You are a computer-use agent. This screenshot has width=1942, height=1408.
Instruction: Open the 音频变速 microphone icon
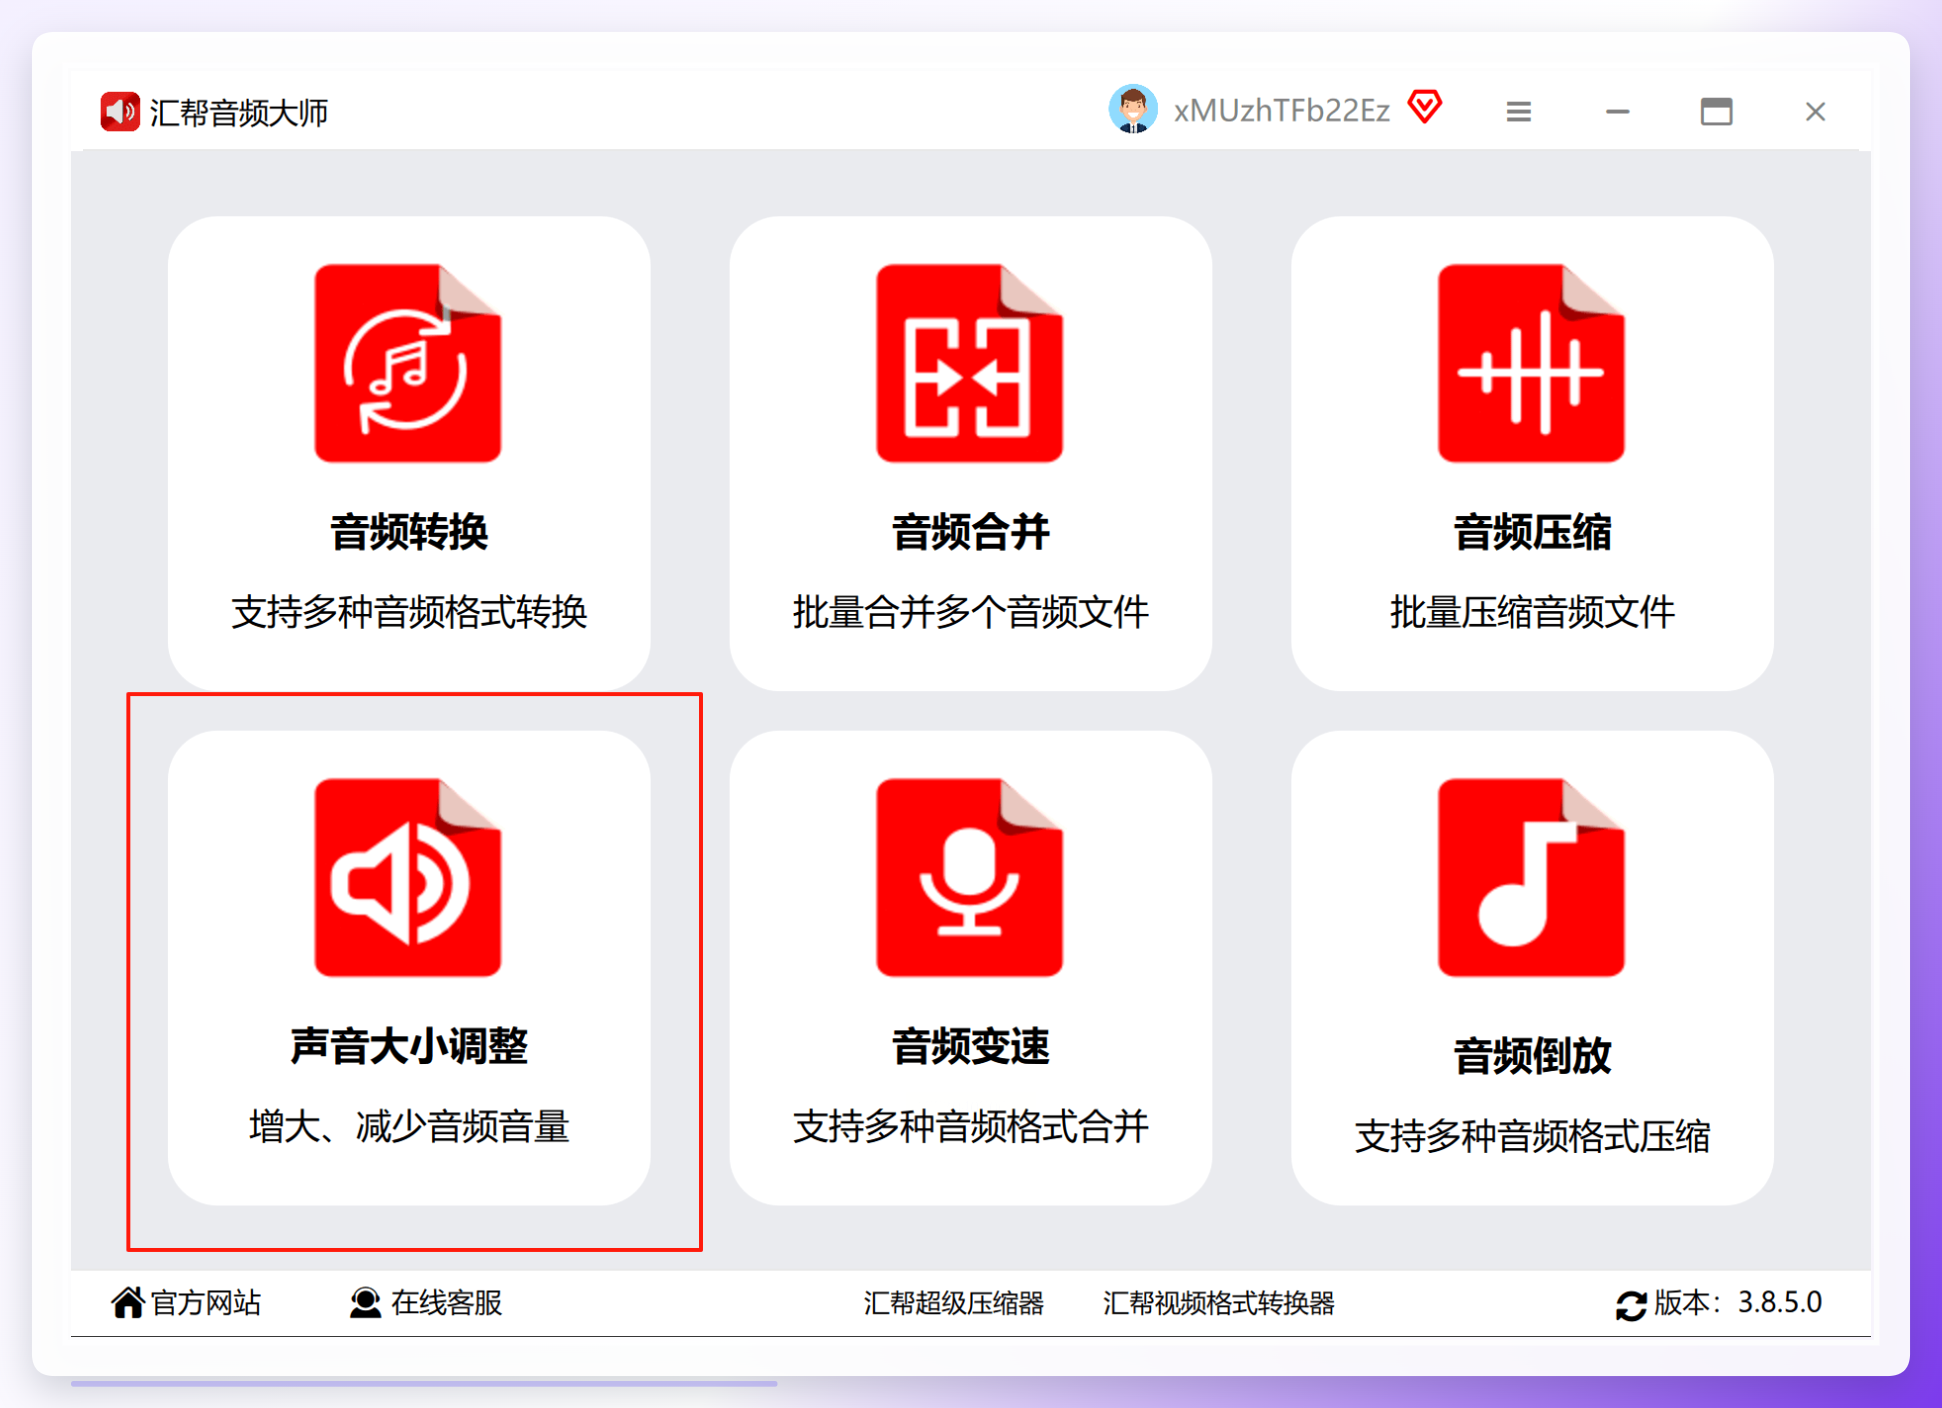[970, 877]
